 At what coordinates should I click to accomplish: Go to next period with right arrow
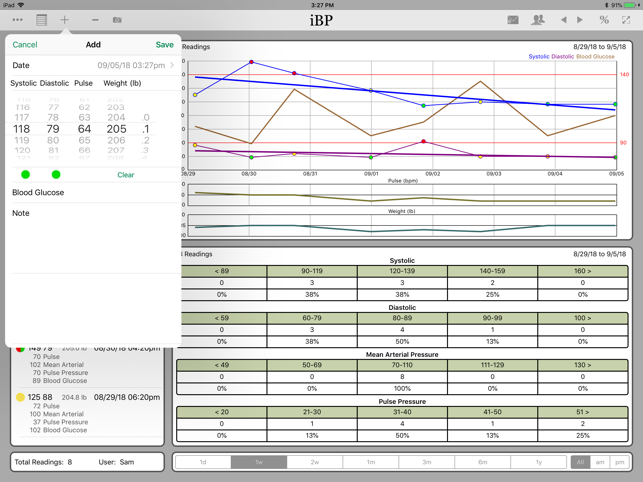click(580, 20)
